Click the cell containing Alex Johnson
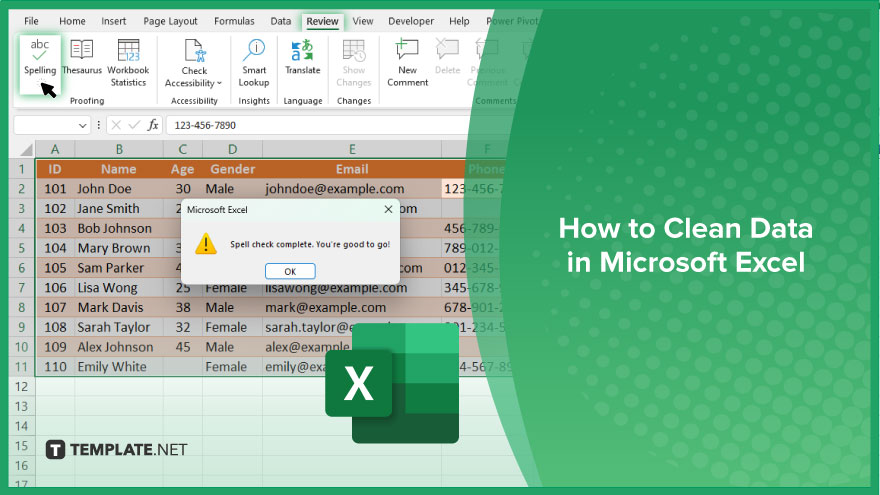The image size is (880, 495). coord(119,347)
